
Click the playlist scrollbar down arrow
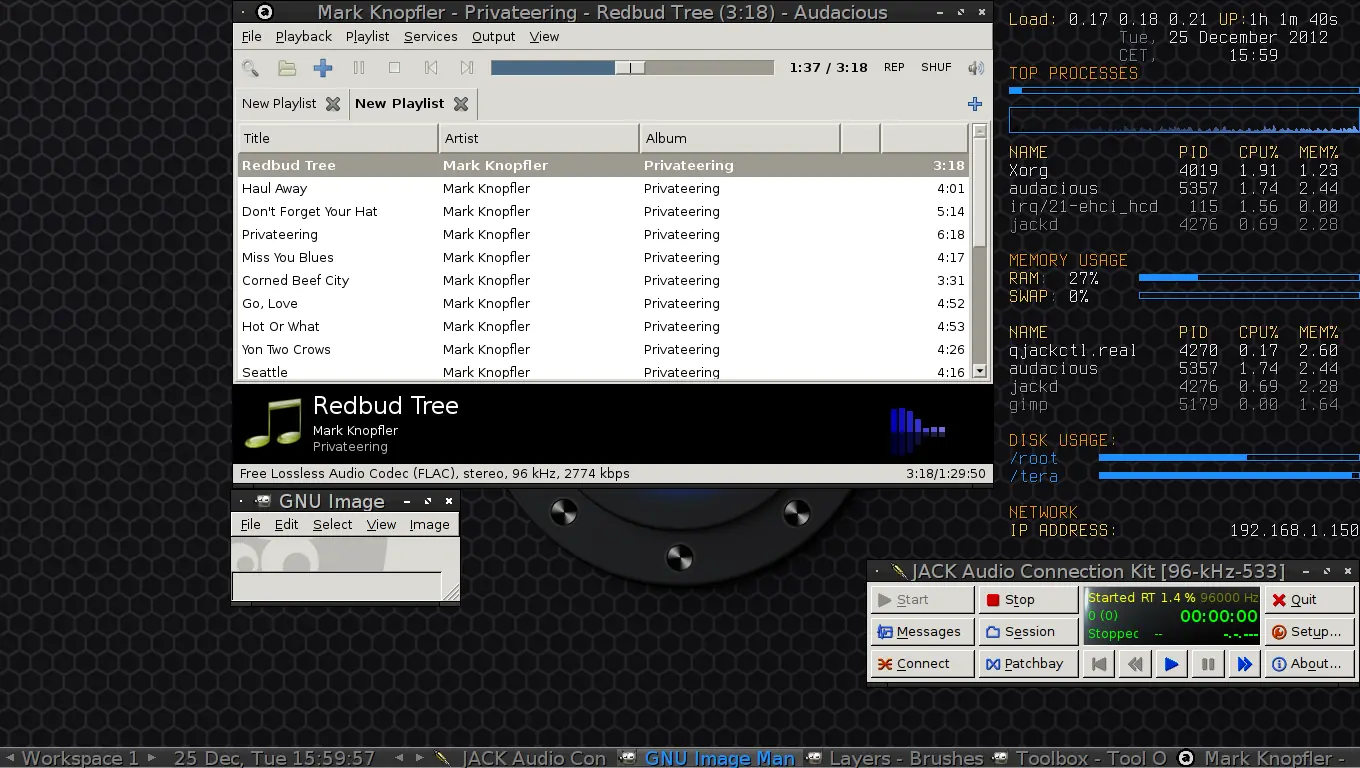[980, 371]
